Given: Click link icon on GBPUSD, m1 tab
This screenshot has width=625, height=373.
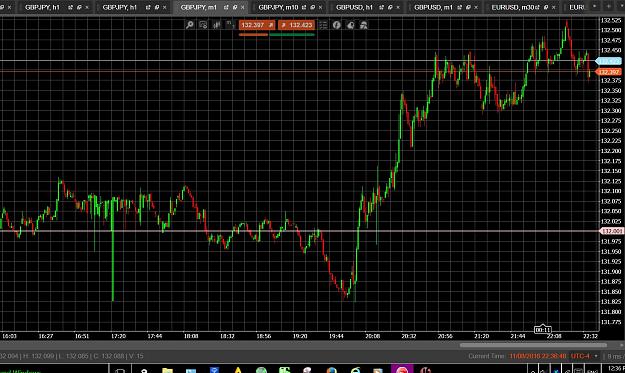Looking at the screenshot, I should [468, 7].
